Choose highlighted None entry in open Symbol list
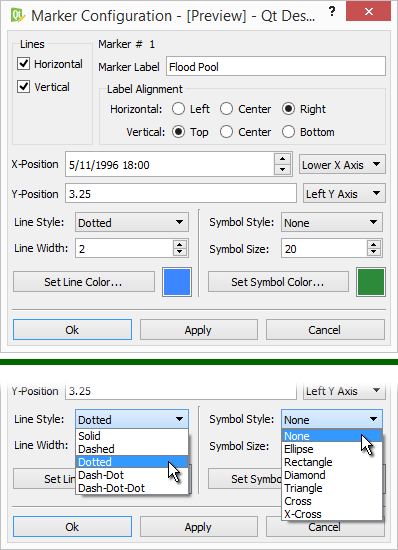This screenshot has width=398, height=550. [x=332, y=436]
